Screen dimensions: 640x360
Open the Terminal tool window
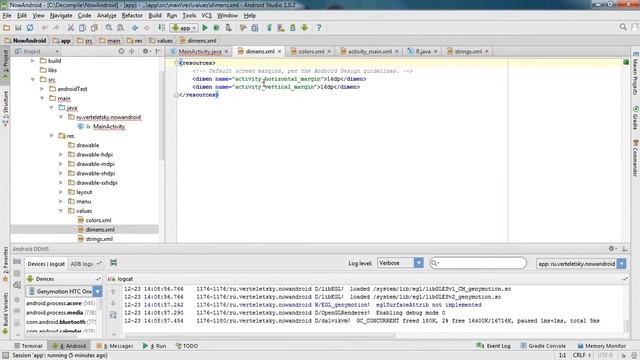click(28, 346)
